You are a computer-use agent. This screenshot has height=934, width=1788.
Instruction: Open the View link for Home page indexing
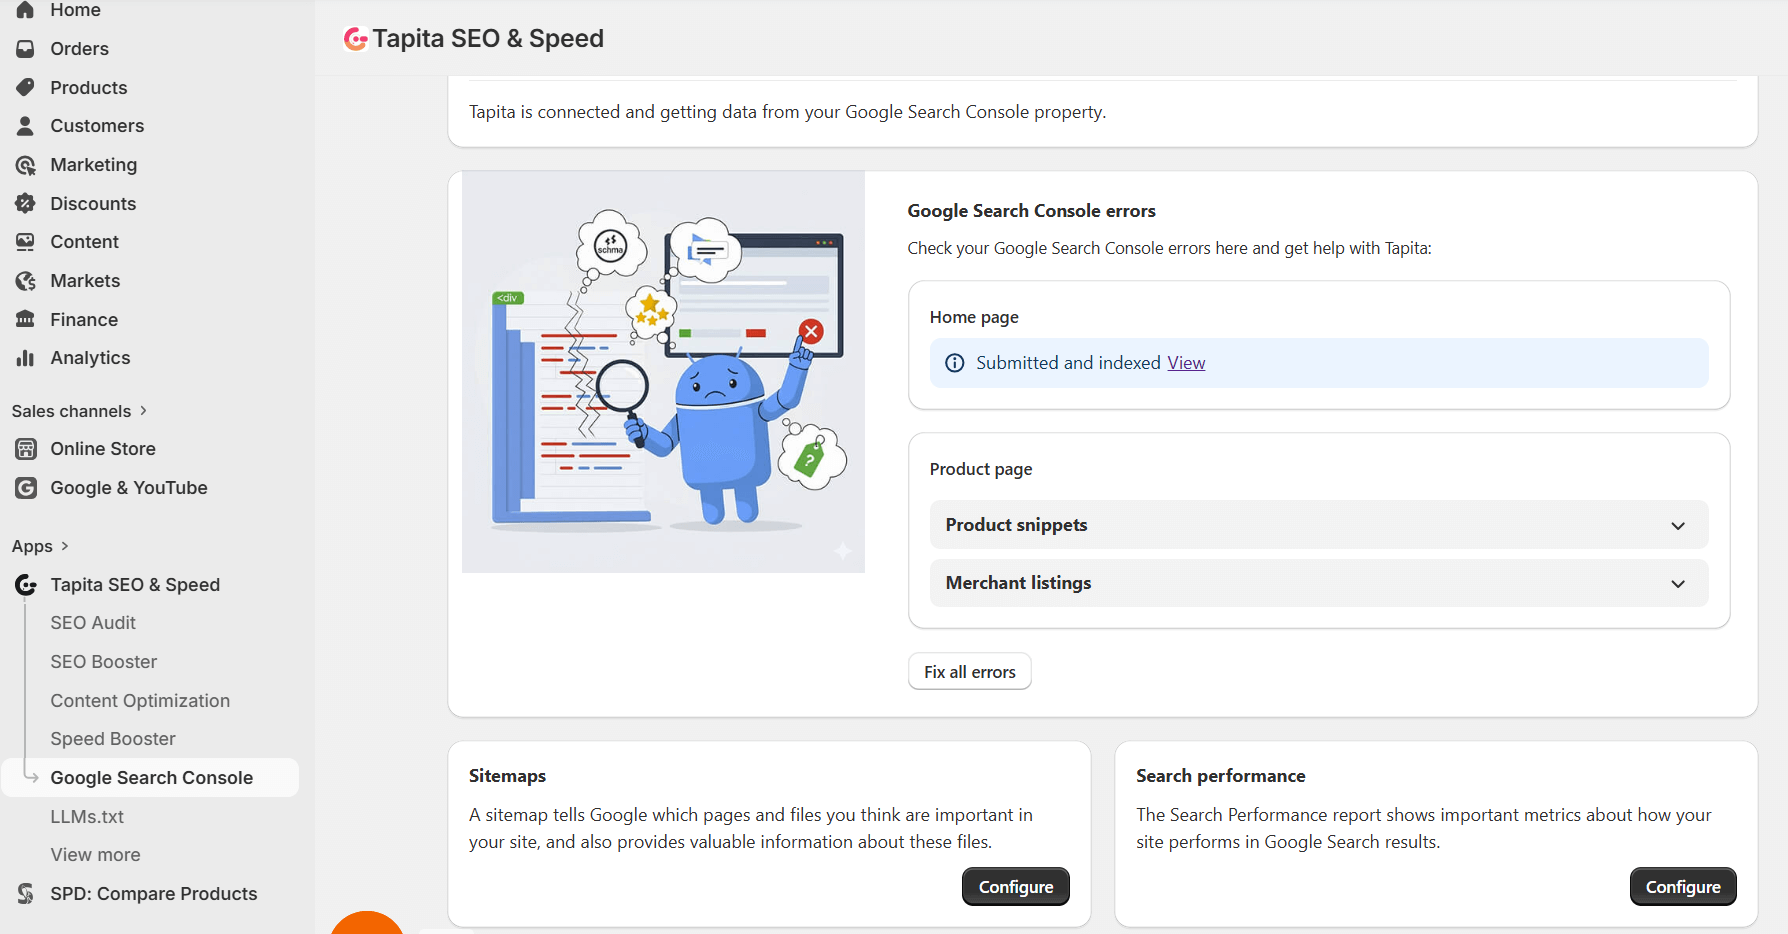(1186, 363)
